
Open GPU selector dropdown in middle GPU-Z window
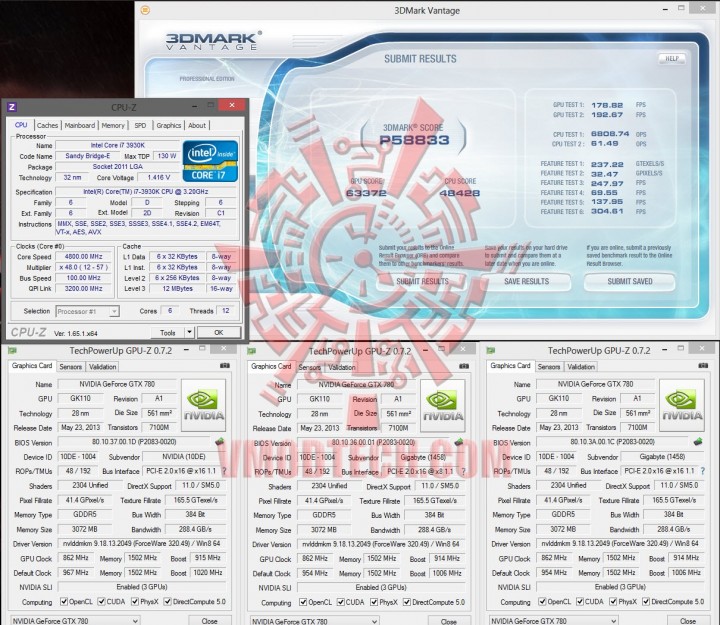[x=315, y=621]
